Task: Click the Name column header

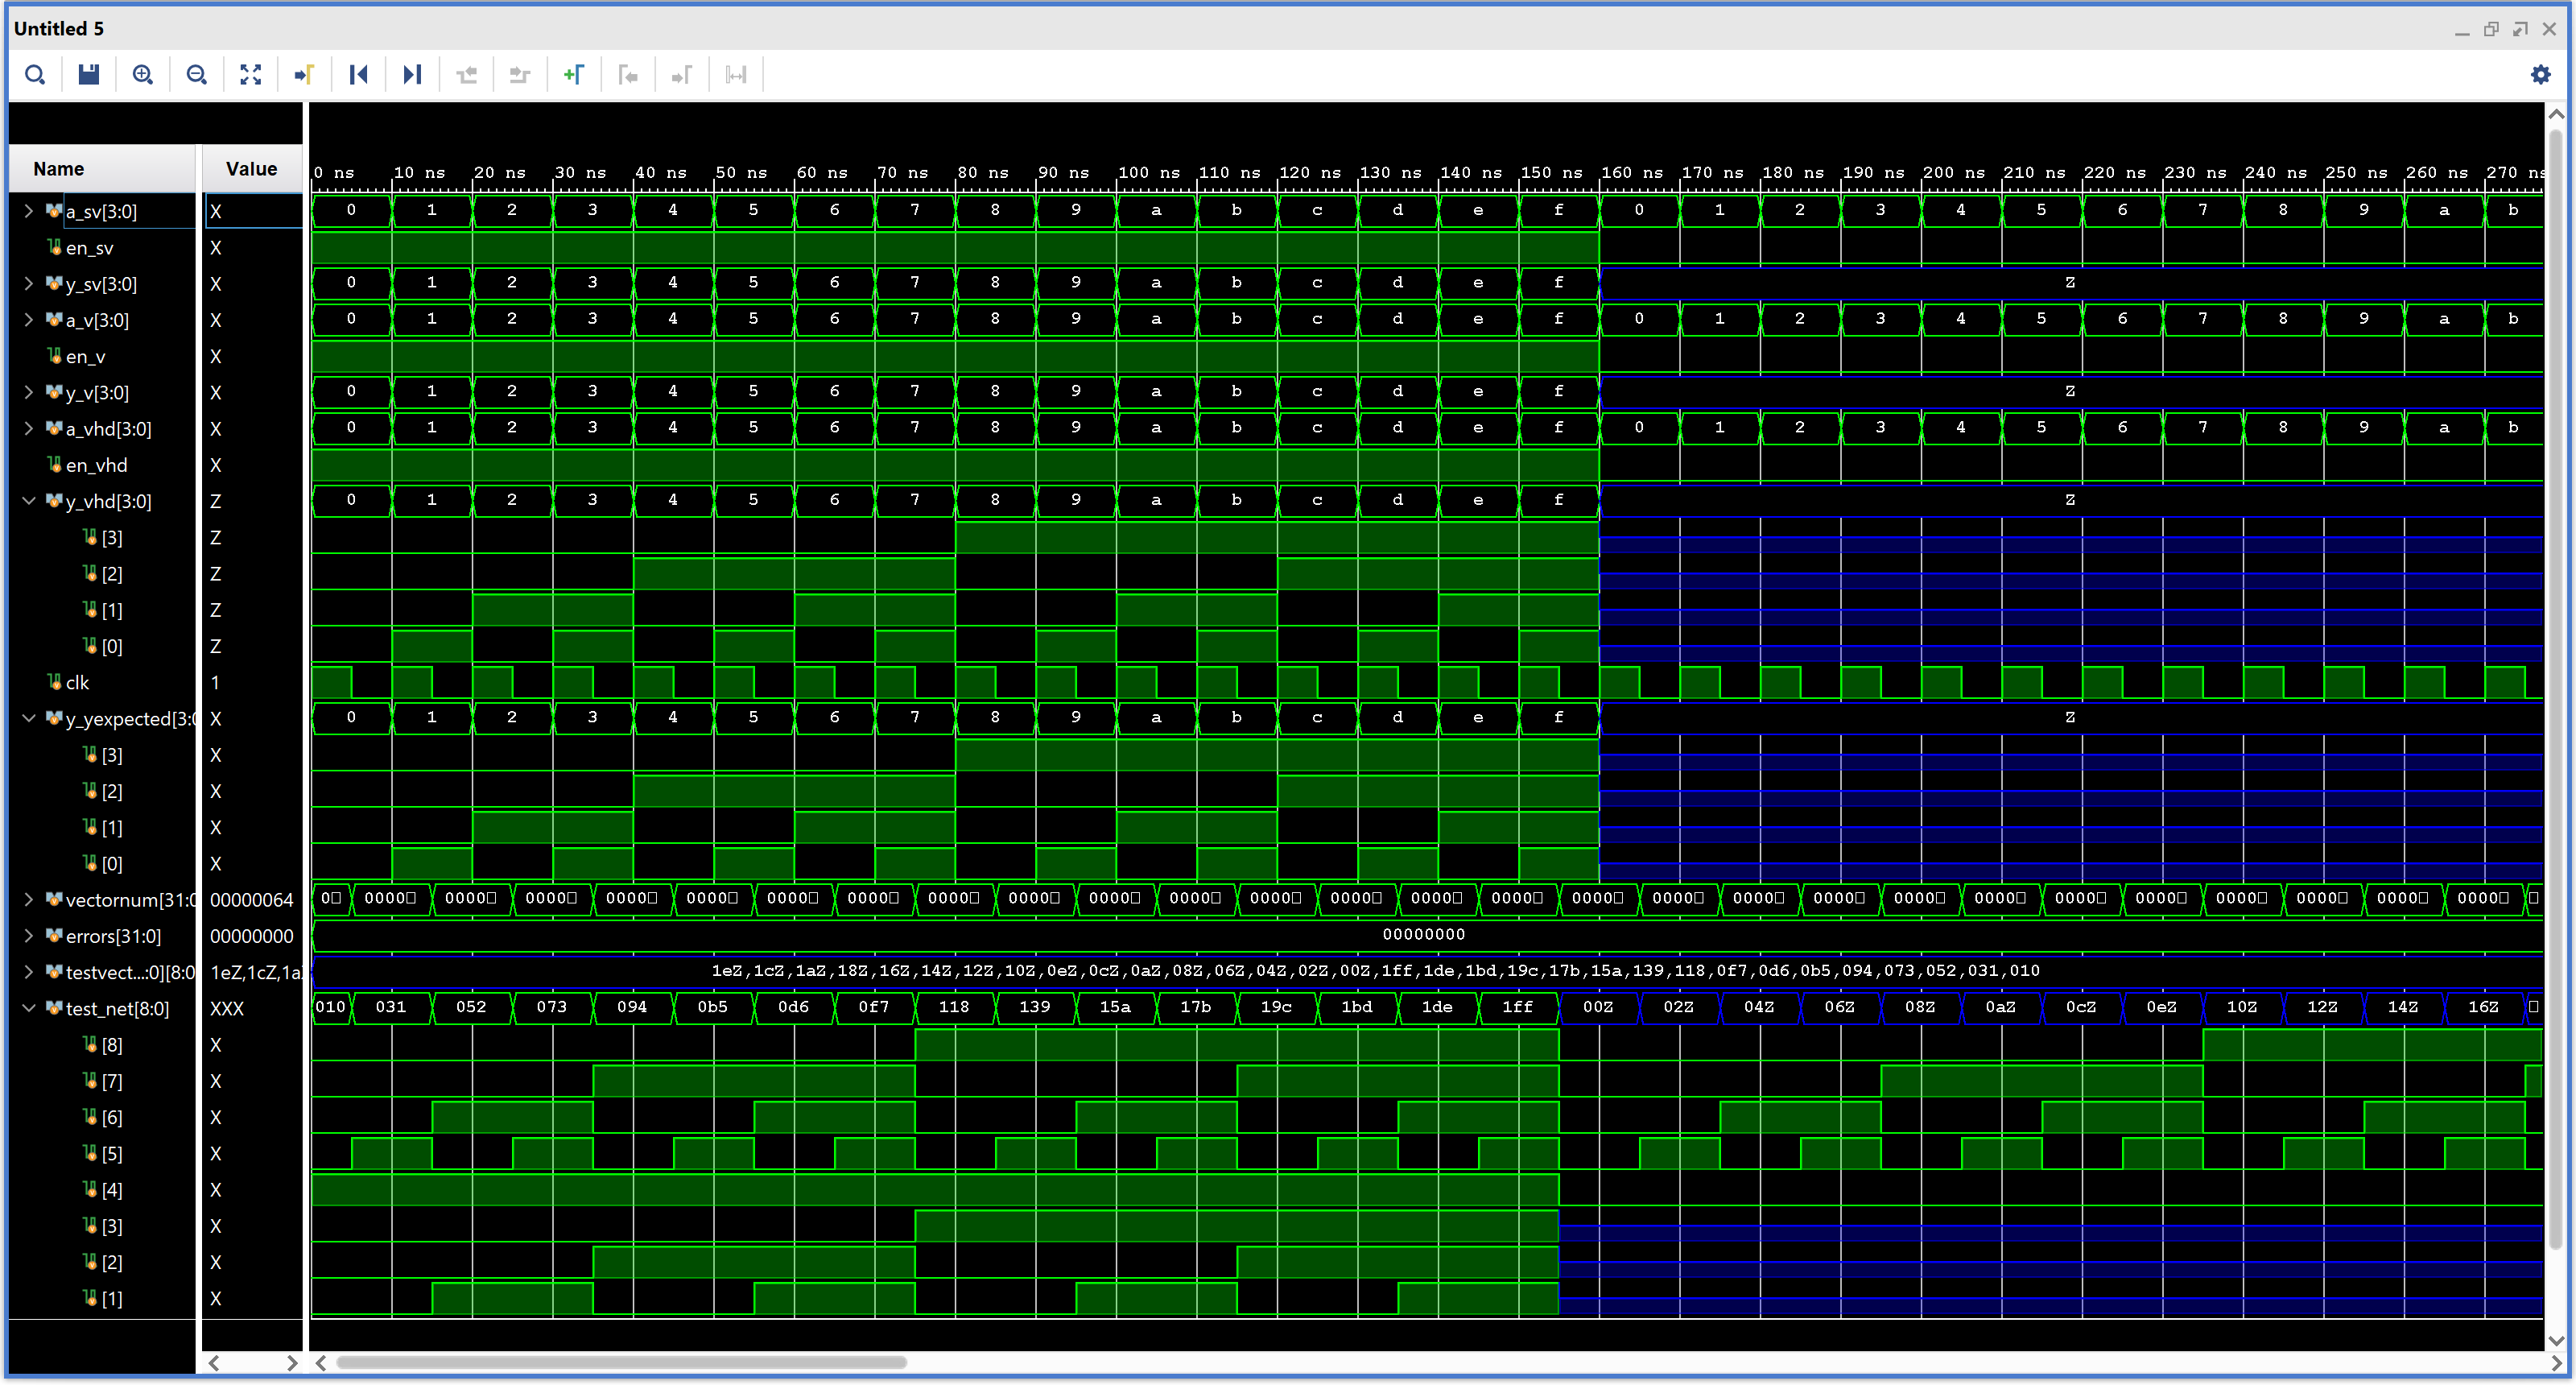Action: (x=58, y=169)
